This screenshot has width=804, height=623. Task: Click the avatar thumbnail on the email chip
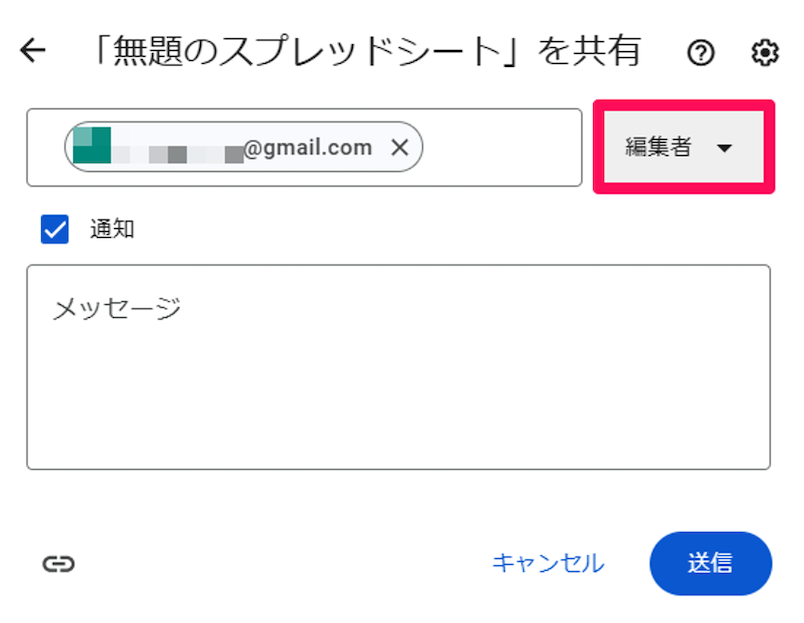[x=90, y=147]
